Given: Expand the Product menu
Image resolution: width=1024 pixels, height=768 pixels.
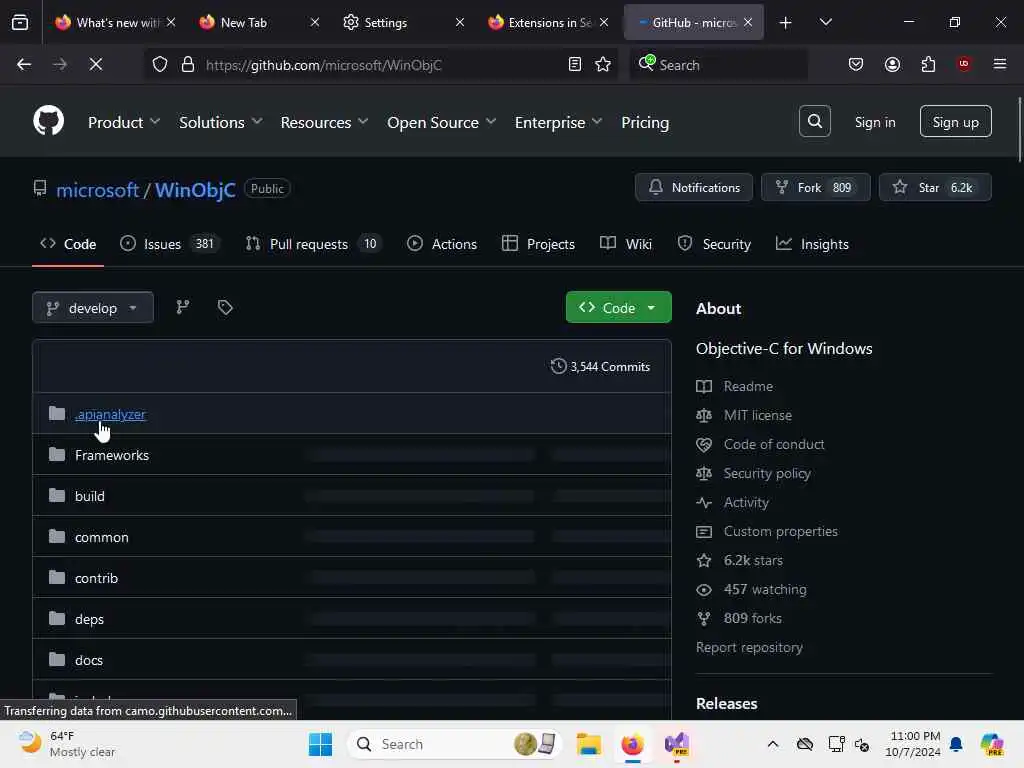Looking at the screenshot, I should tap(124, 122).
